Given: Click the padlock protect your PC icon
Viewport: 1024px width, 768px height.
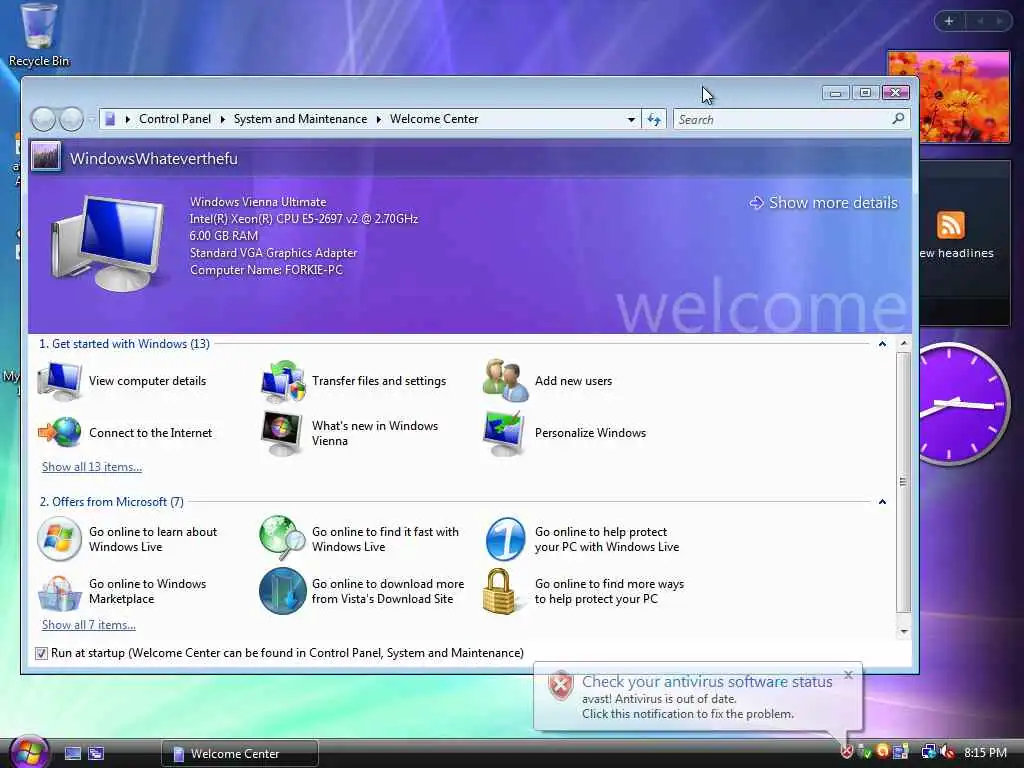Looking at the screenshot, I should pos(500,591).
